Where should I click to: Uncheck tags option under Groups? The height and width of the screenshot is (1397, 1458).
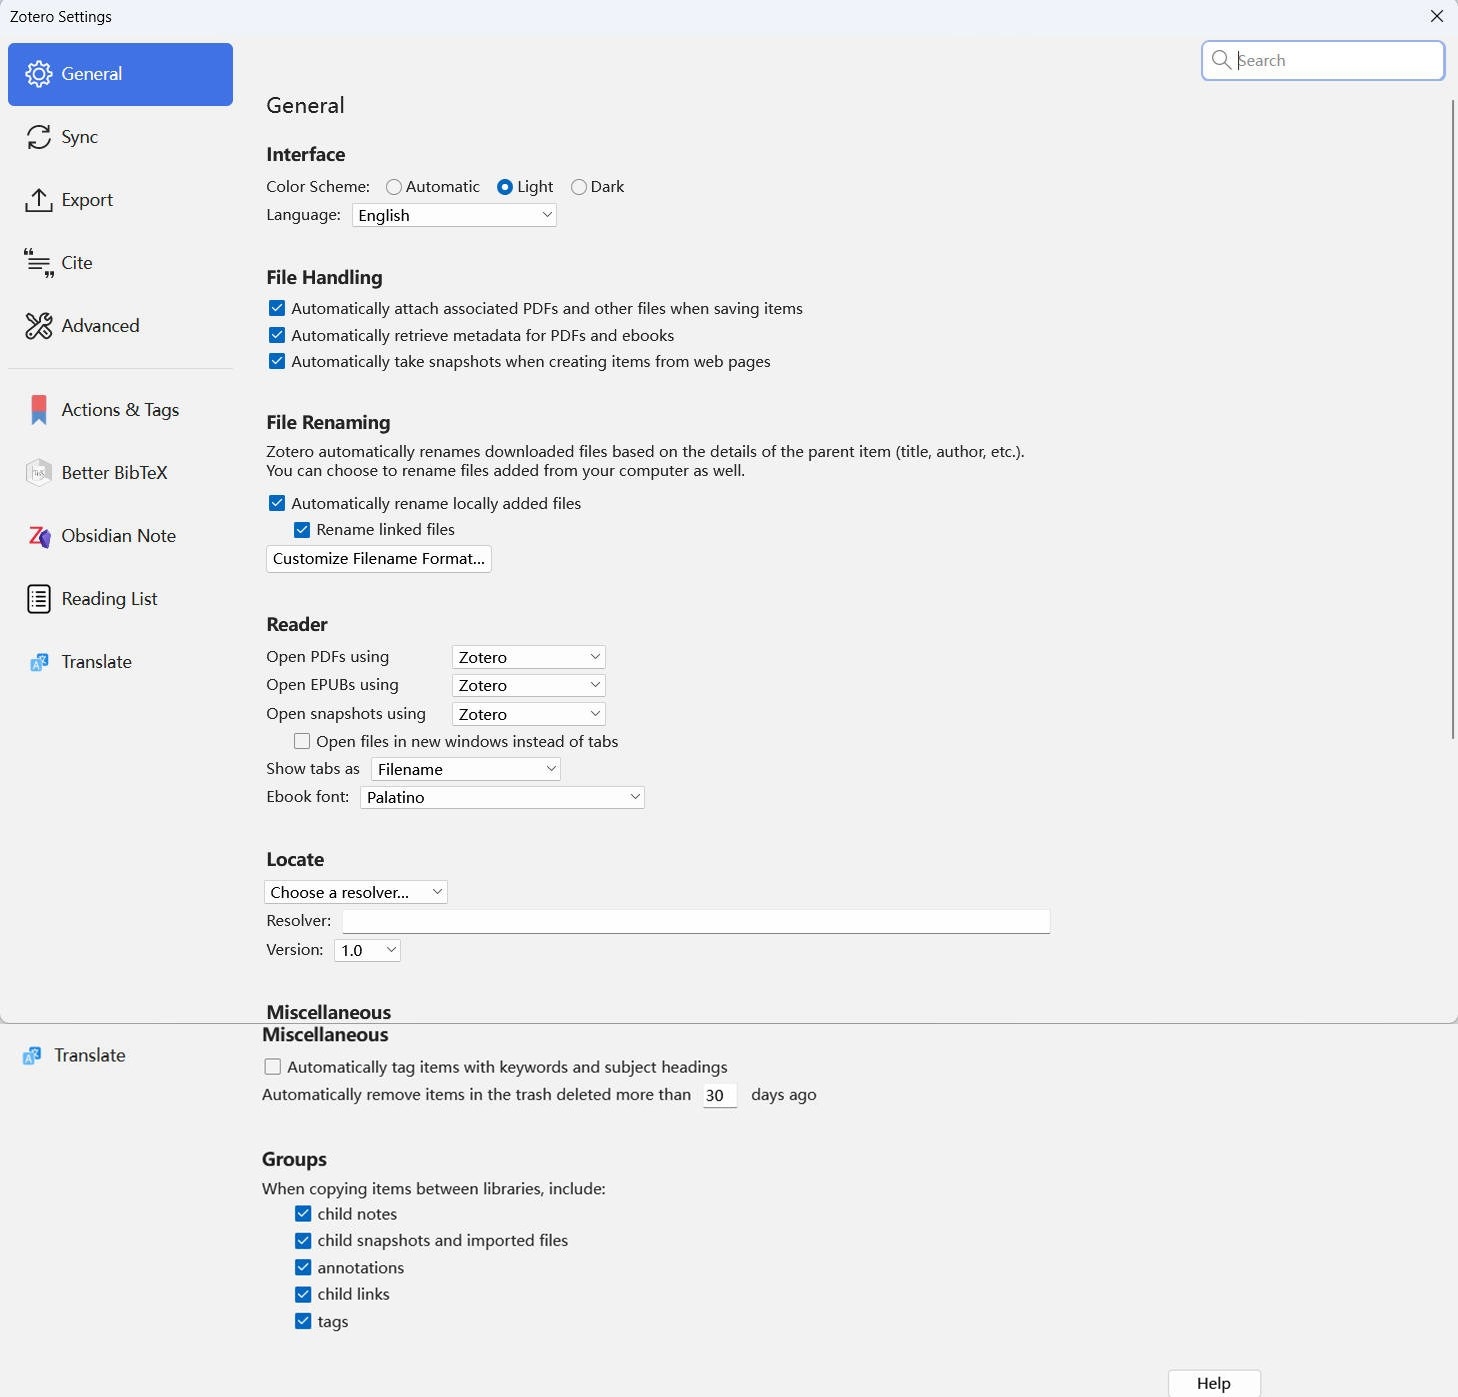(303, 1321)
